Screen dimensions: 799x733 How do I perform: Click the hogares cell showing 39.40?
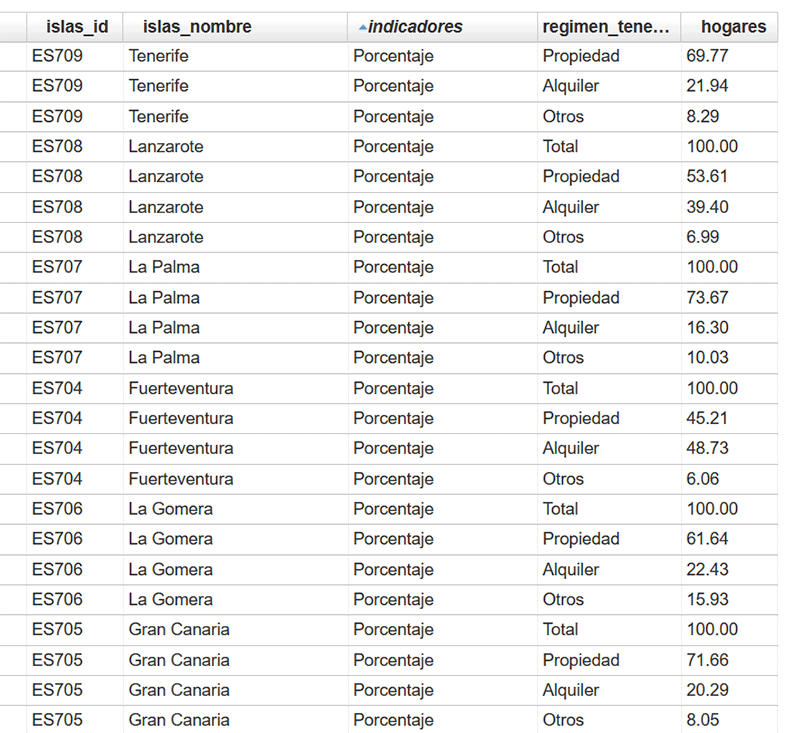[707, 207]
